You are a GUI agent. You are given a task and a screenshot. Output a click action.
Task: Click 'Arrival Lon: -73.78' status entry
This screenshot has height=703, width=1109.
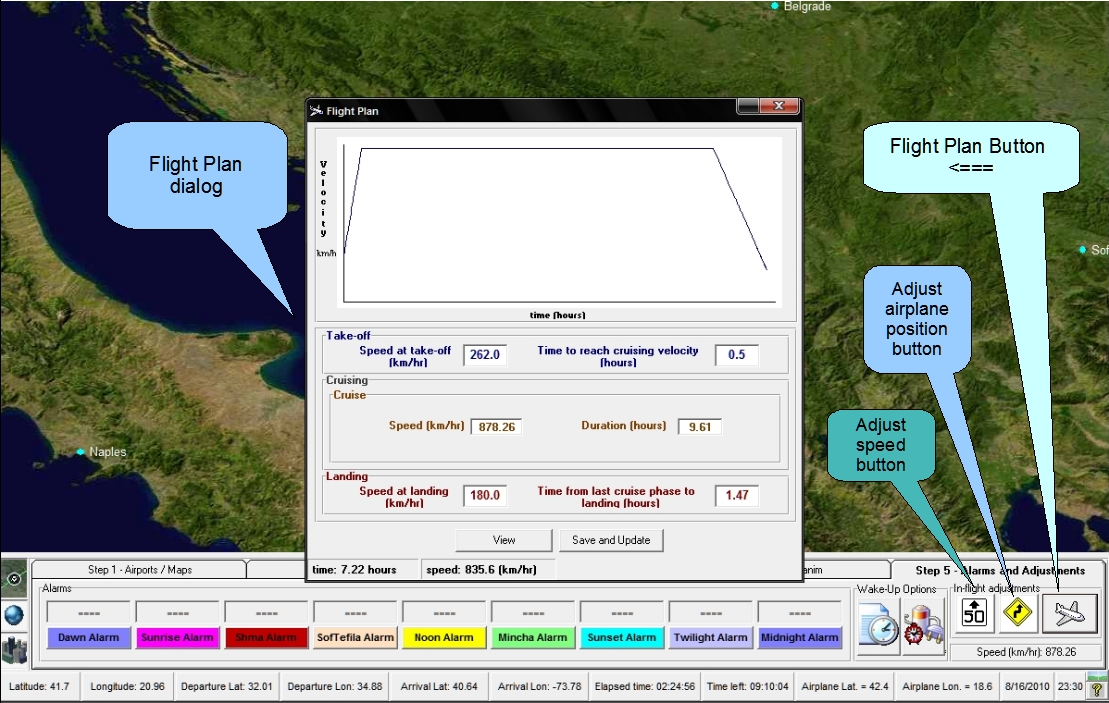tap(540, 686)
